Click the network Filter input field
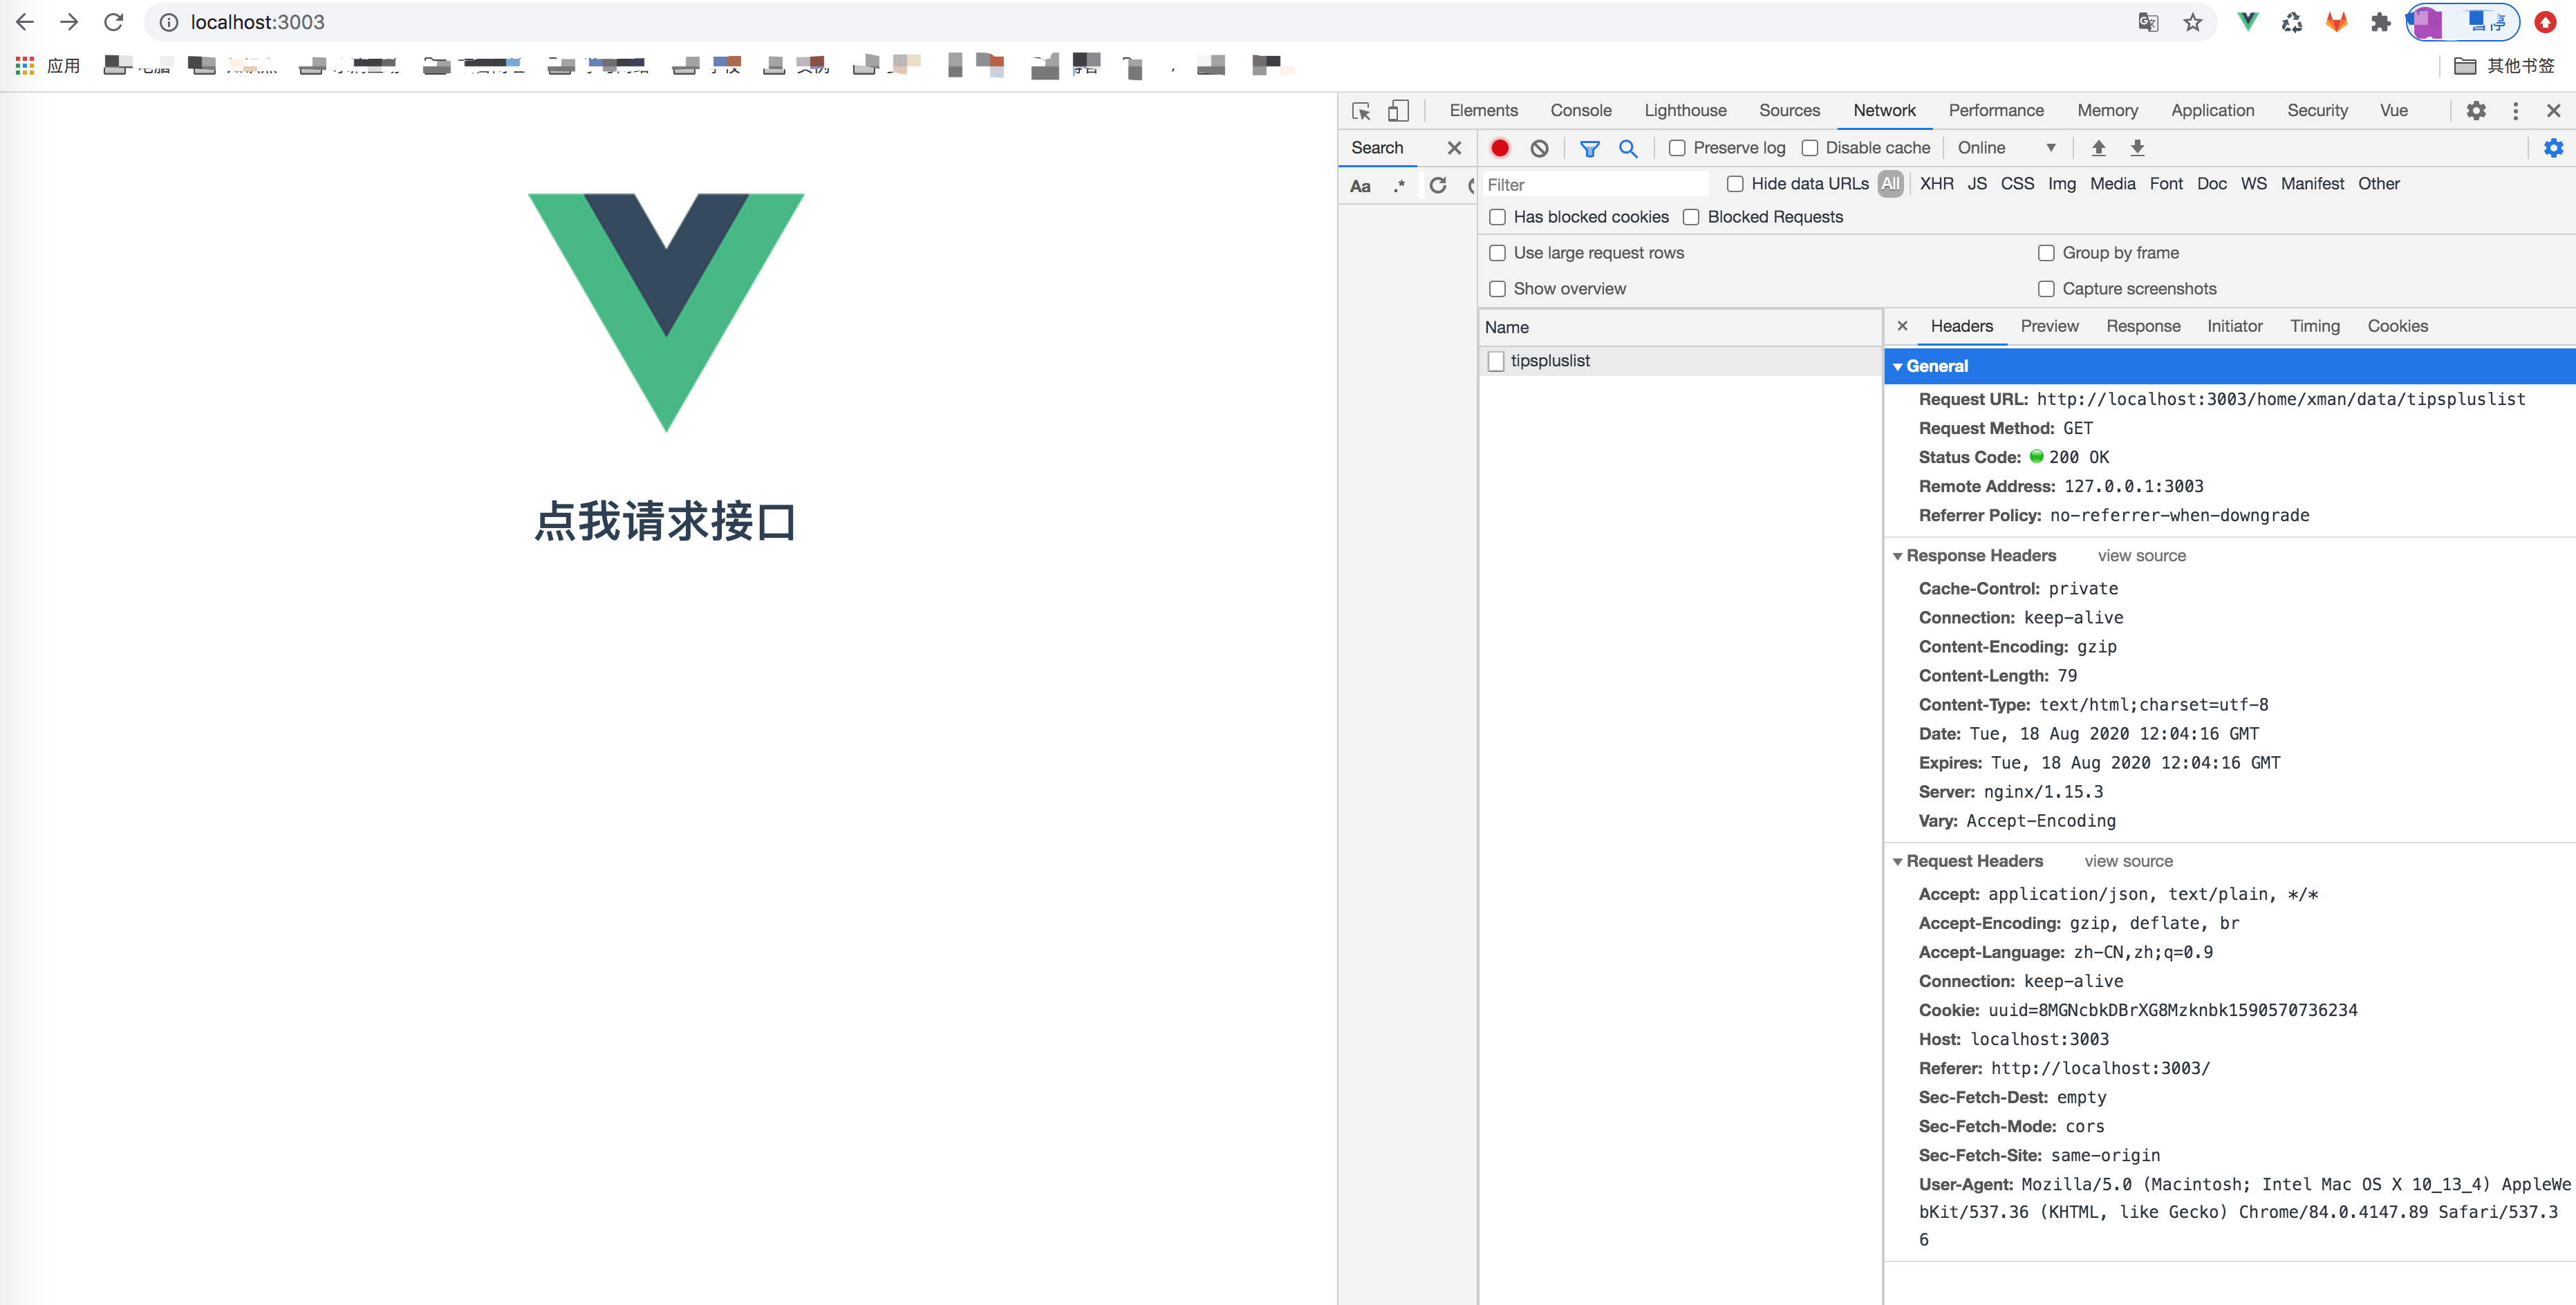This screenshot has width=2576, height=1305. tap(1594, 185)
